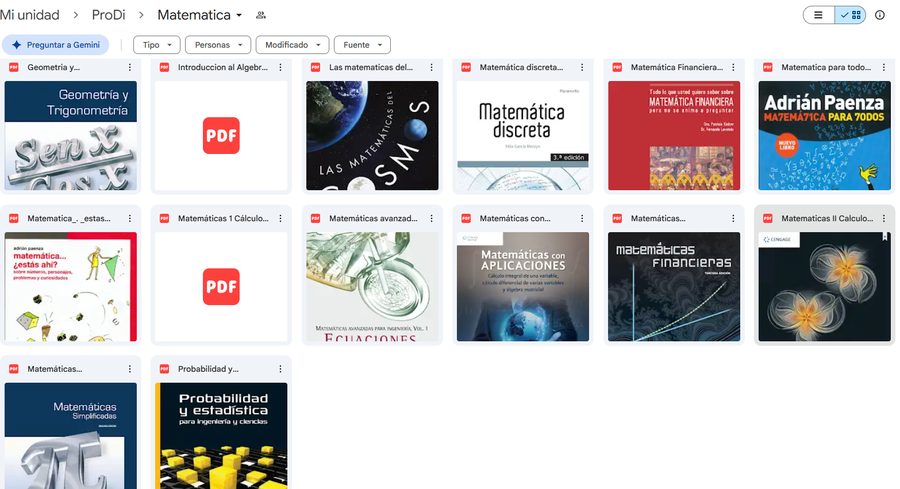Select file name 'Matemática Financiera...'

[677, 67]
